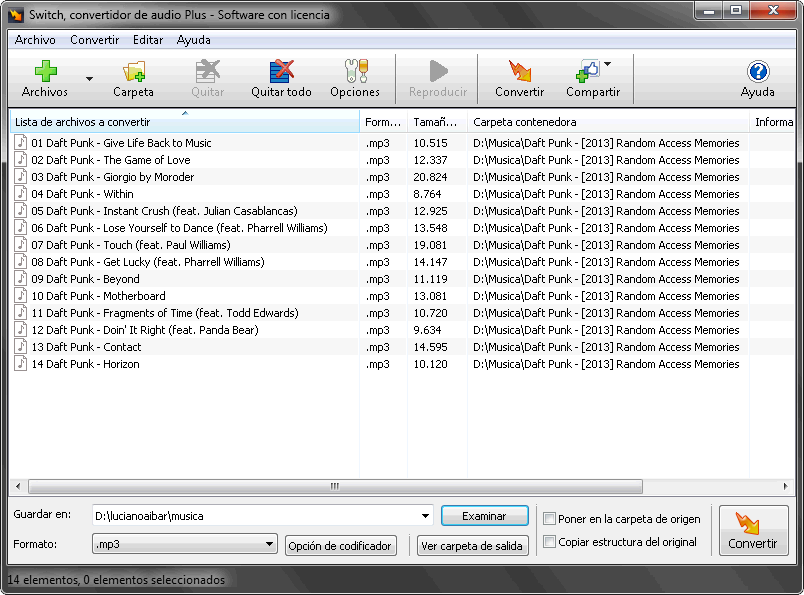Click the music note icon of Lose Yourself to Dance

[21, 227]
